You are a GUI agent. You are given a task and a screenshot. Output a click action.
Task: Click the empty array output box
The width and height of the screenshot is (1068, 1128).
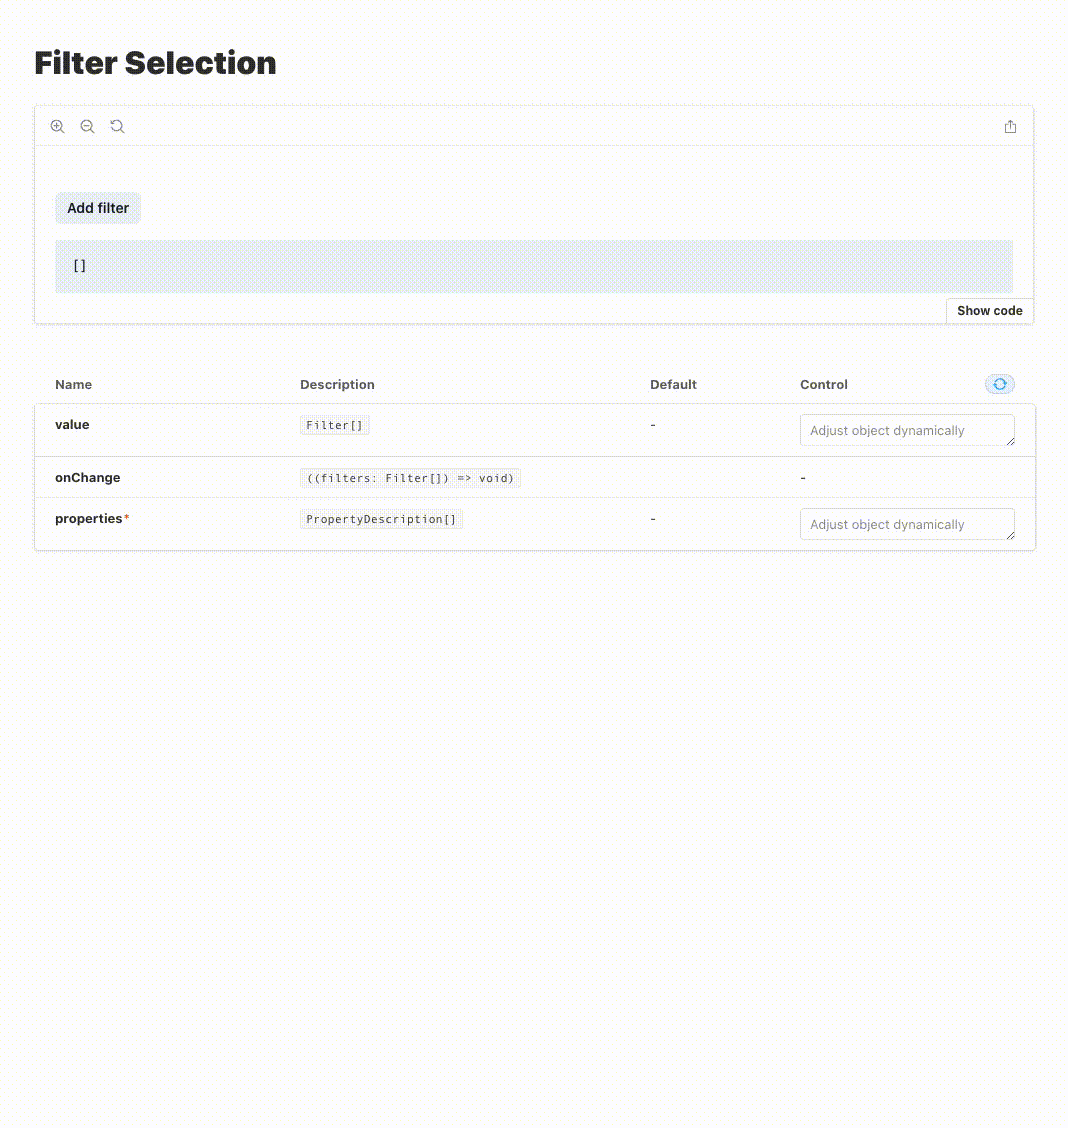tap(534, 266)
